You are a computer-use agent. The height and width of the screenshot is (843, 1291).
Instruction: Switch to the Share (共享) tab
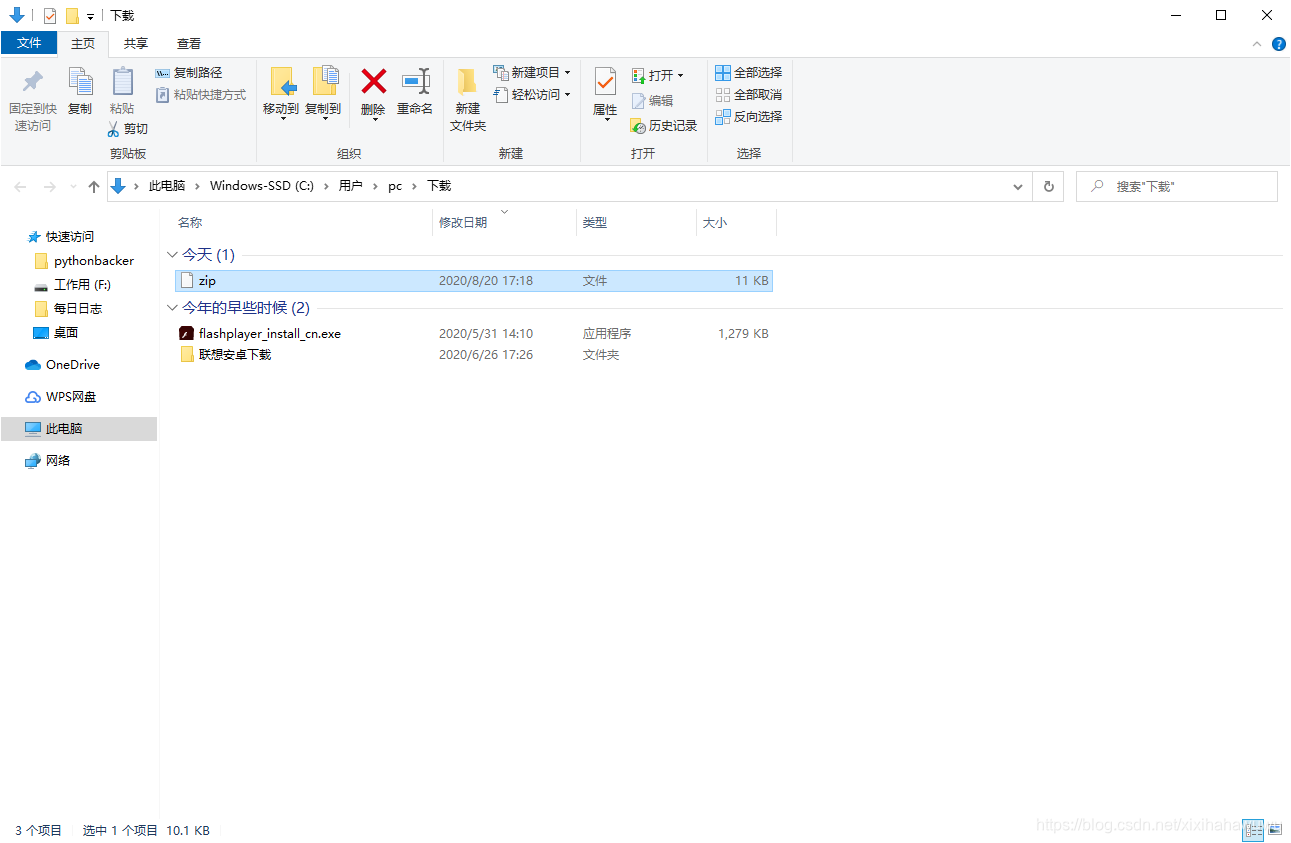click(x=136, y=44)
